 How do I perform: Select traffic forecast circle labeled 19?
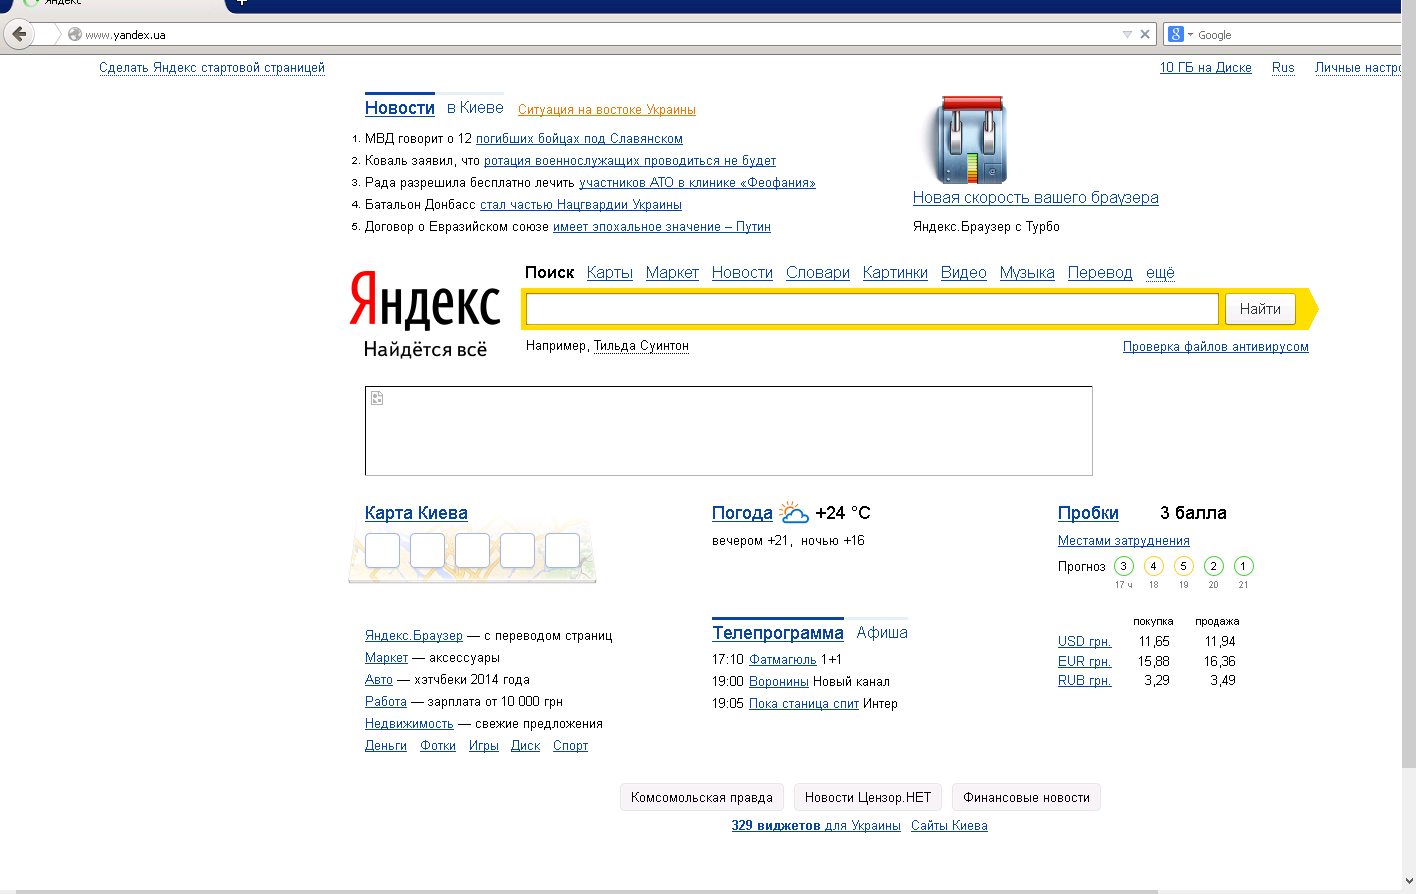click(x=1183, y=566)
